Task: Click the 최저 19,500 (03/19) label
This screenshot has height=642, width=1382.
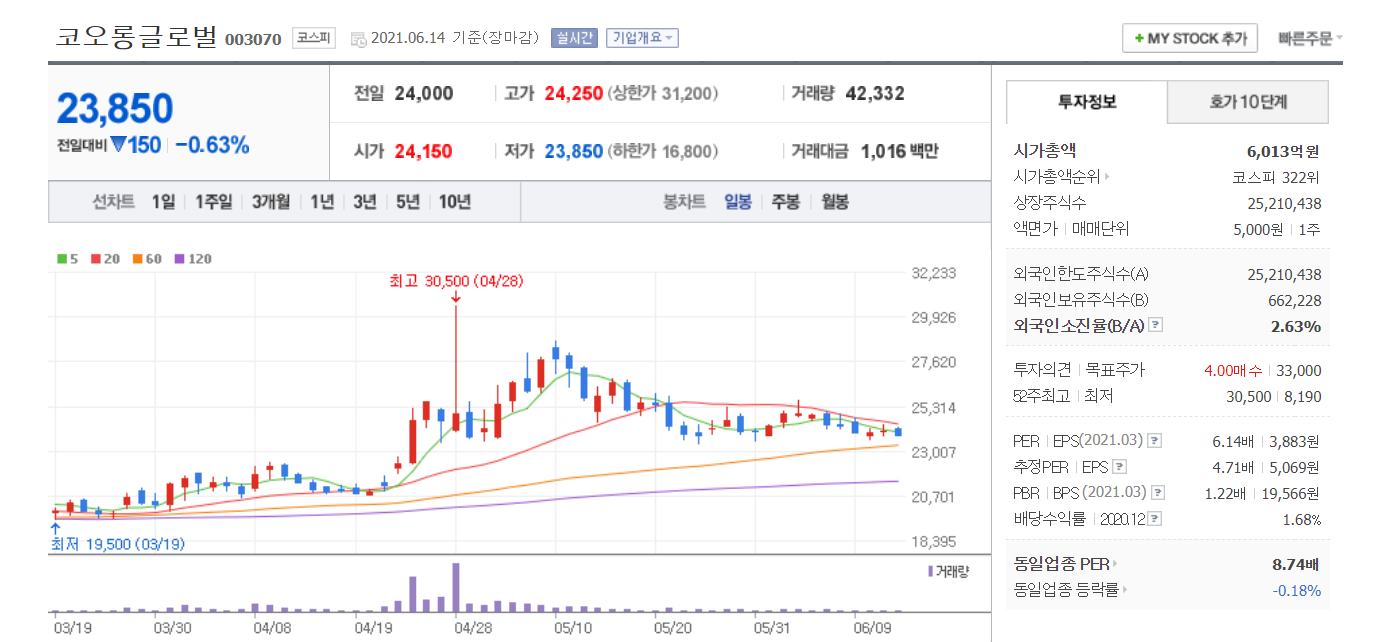Action: [x=118, y=545]
